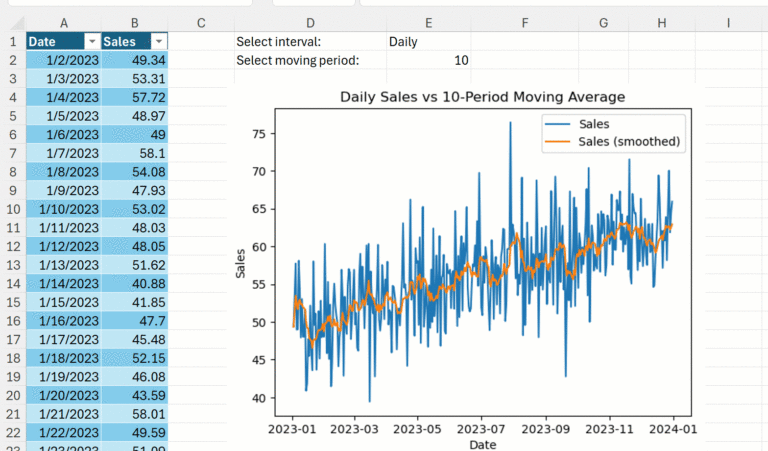
Task: Open the Sales column filter dropdown
Action: 159,41
